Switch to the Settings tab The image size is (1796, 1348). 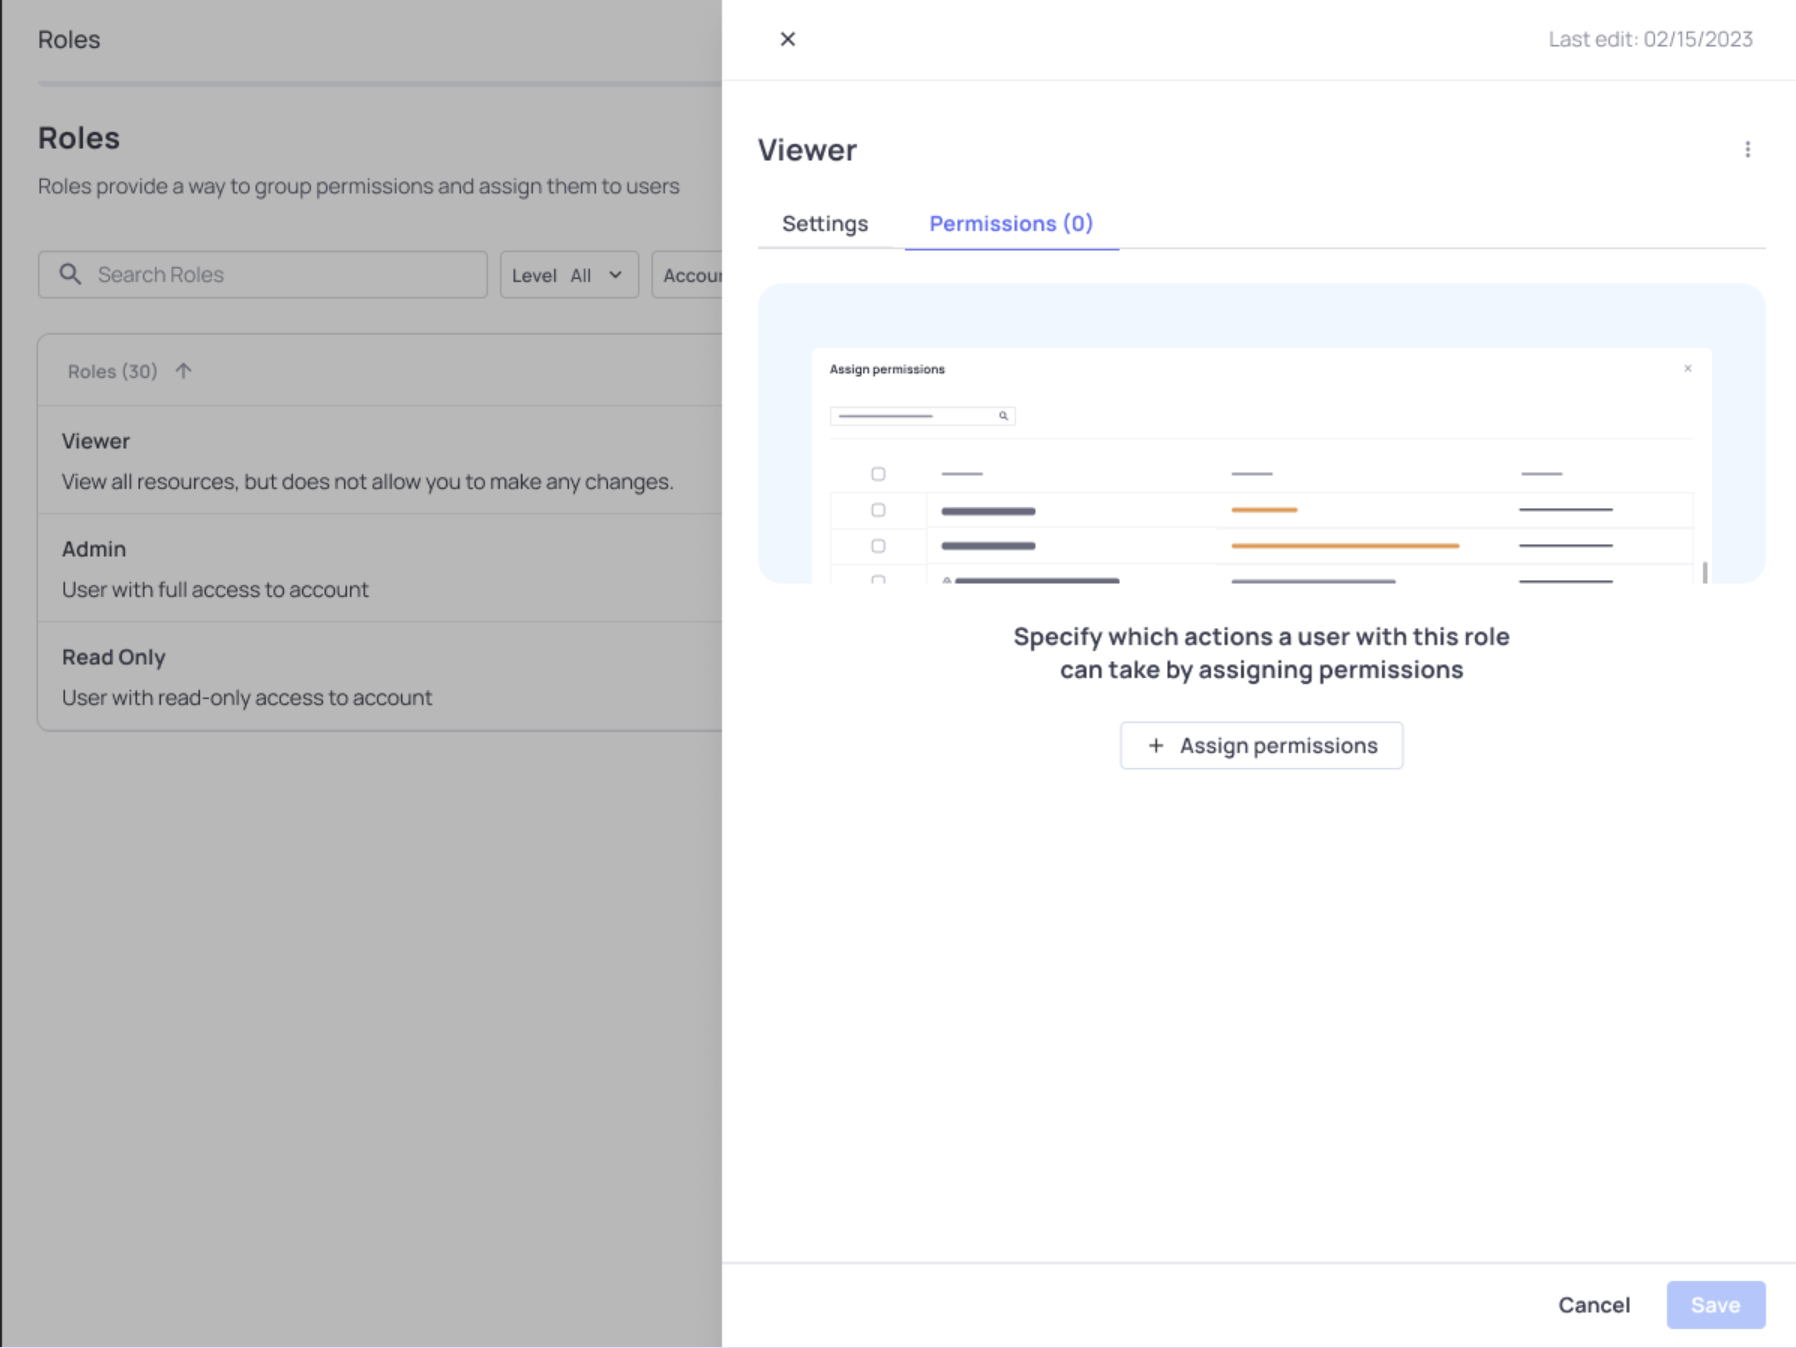824,224
